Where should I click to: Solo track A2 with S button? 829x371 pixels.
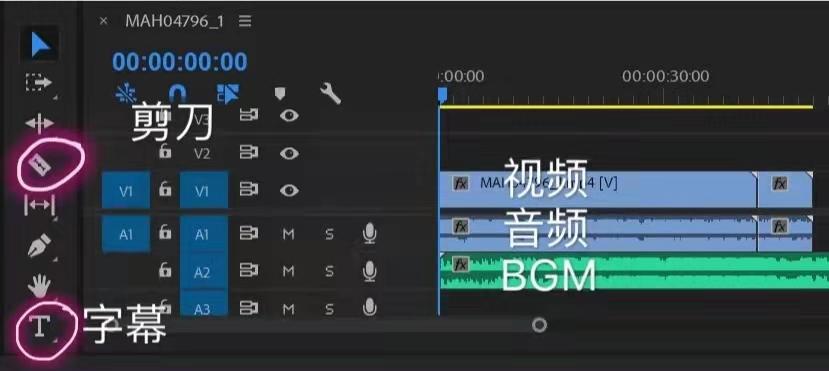tap(329, 272)
